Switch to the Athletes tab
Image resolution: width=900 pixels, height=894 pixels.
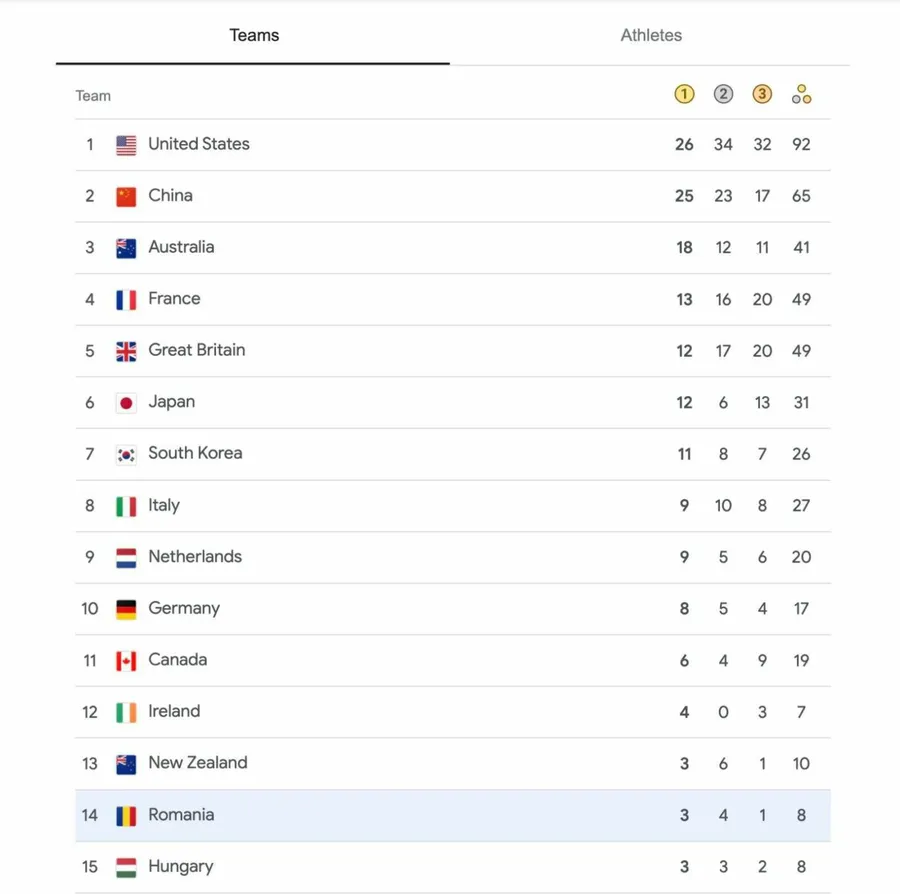(651, 35)
